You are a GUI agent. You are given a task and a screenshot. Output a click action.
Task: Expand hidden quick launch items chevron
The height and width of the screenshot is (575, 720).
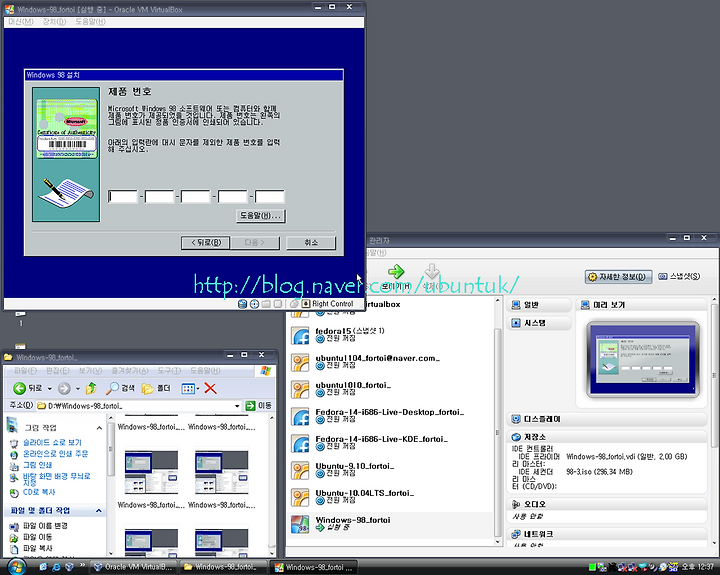click(83, 565)
